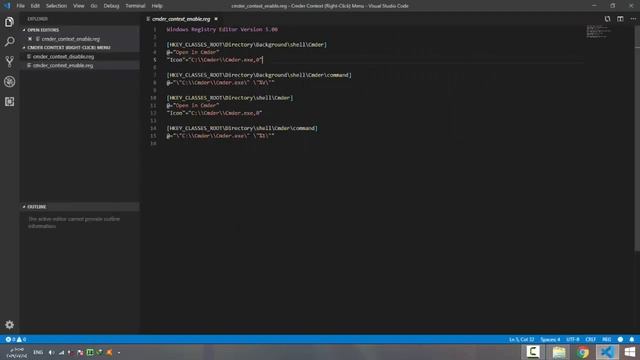Click the network signal tray icon
This screenshot has height=360, width=640.
coord(61,352)
